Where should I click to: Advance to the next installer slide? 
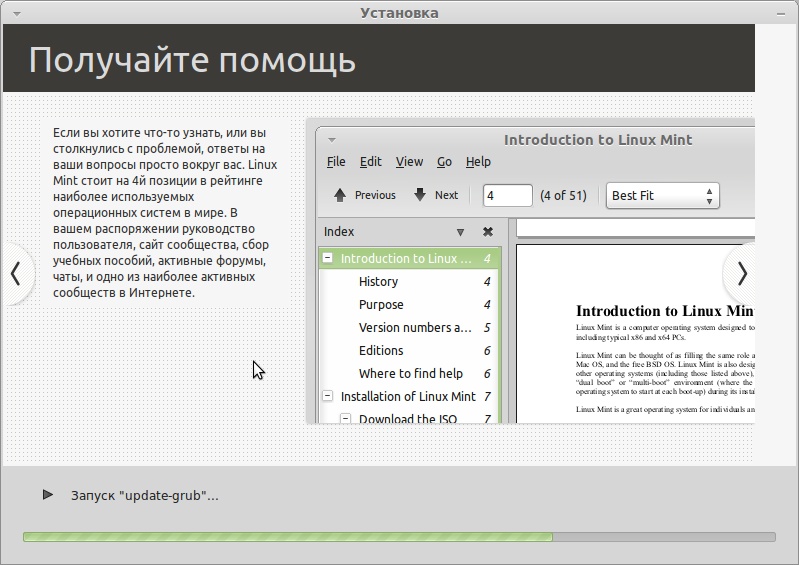pos(741,274)
